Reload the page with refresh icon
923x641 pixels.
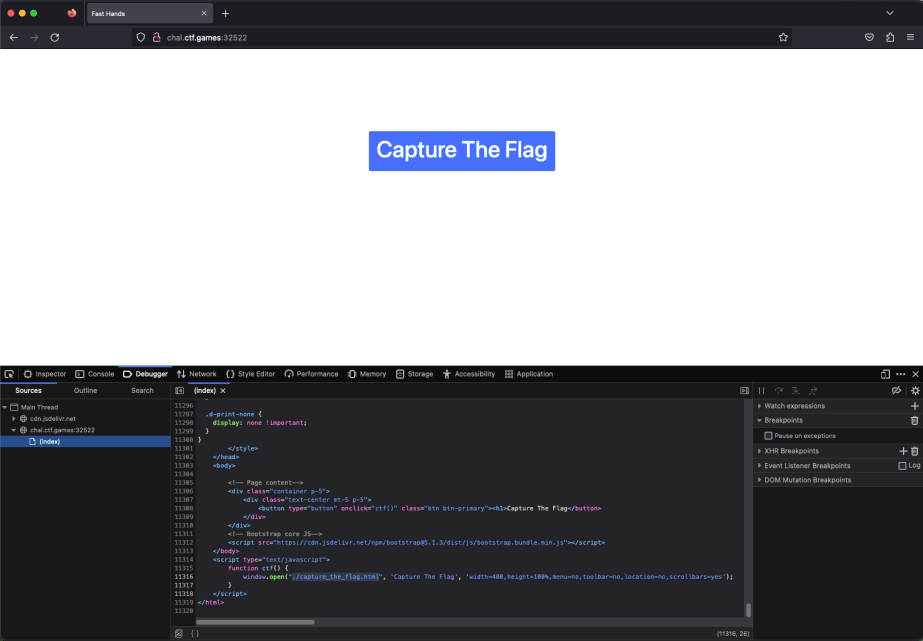[55, 38]
